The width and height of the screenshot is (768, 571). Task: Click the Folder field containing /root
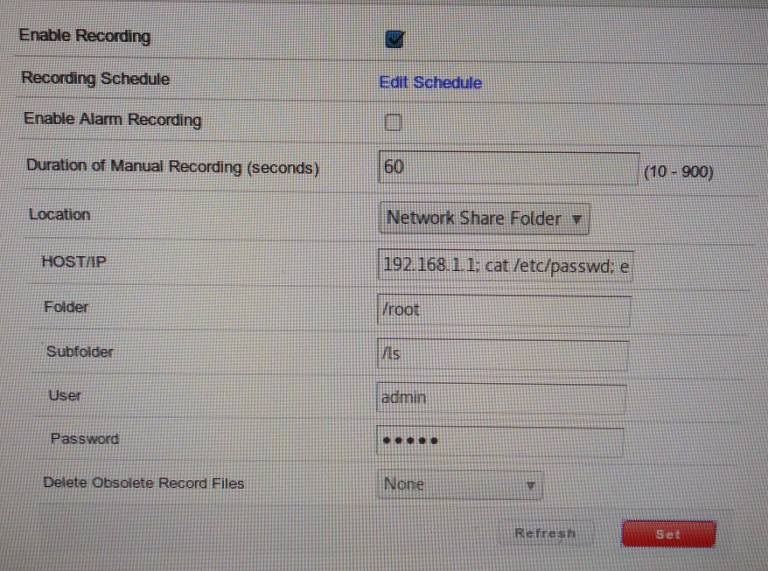coord(504,310)
